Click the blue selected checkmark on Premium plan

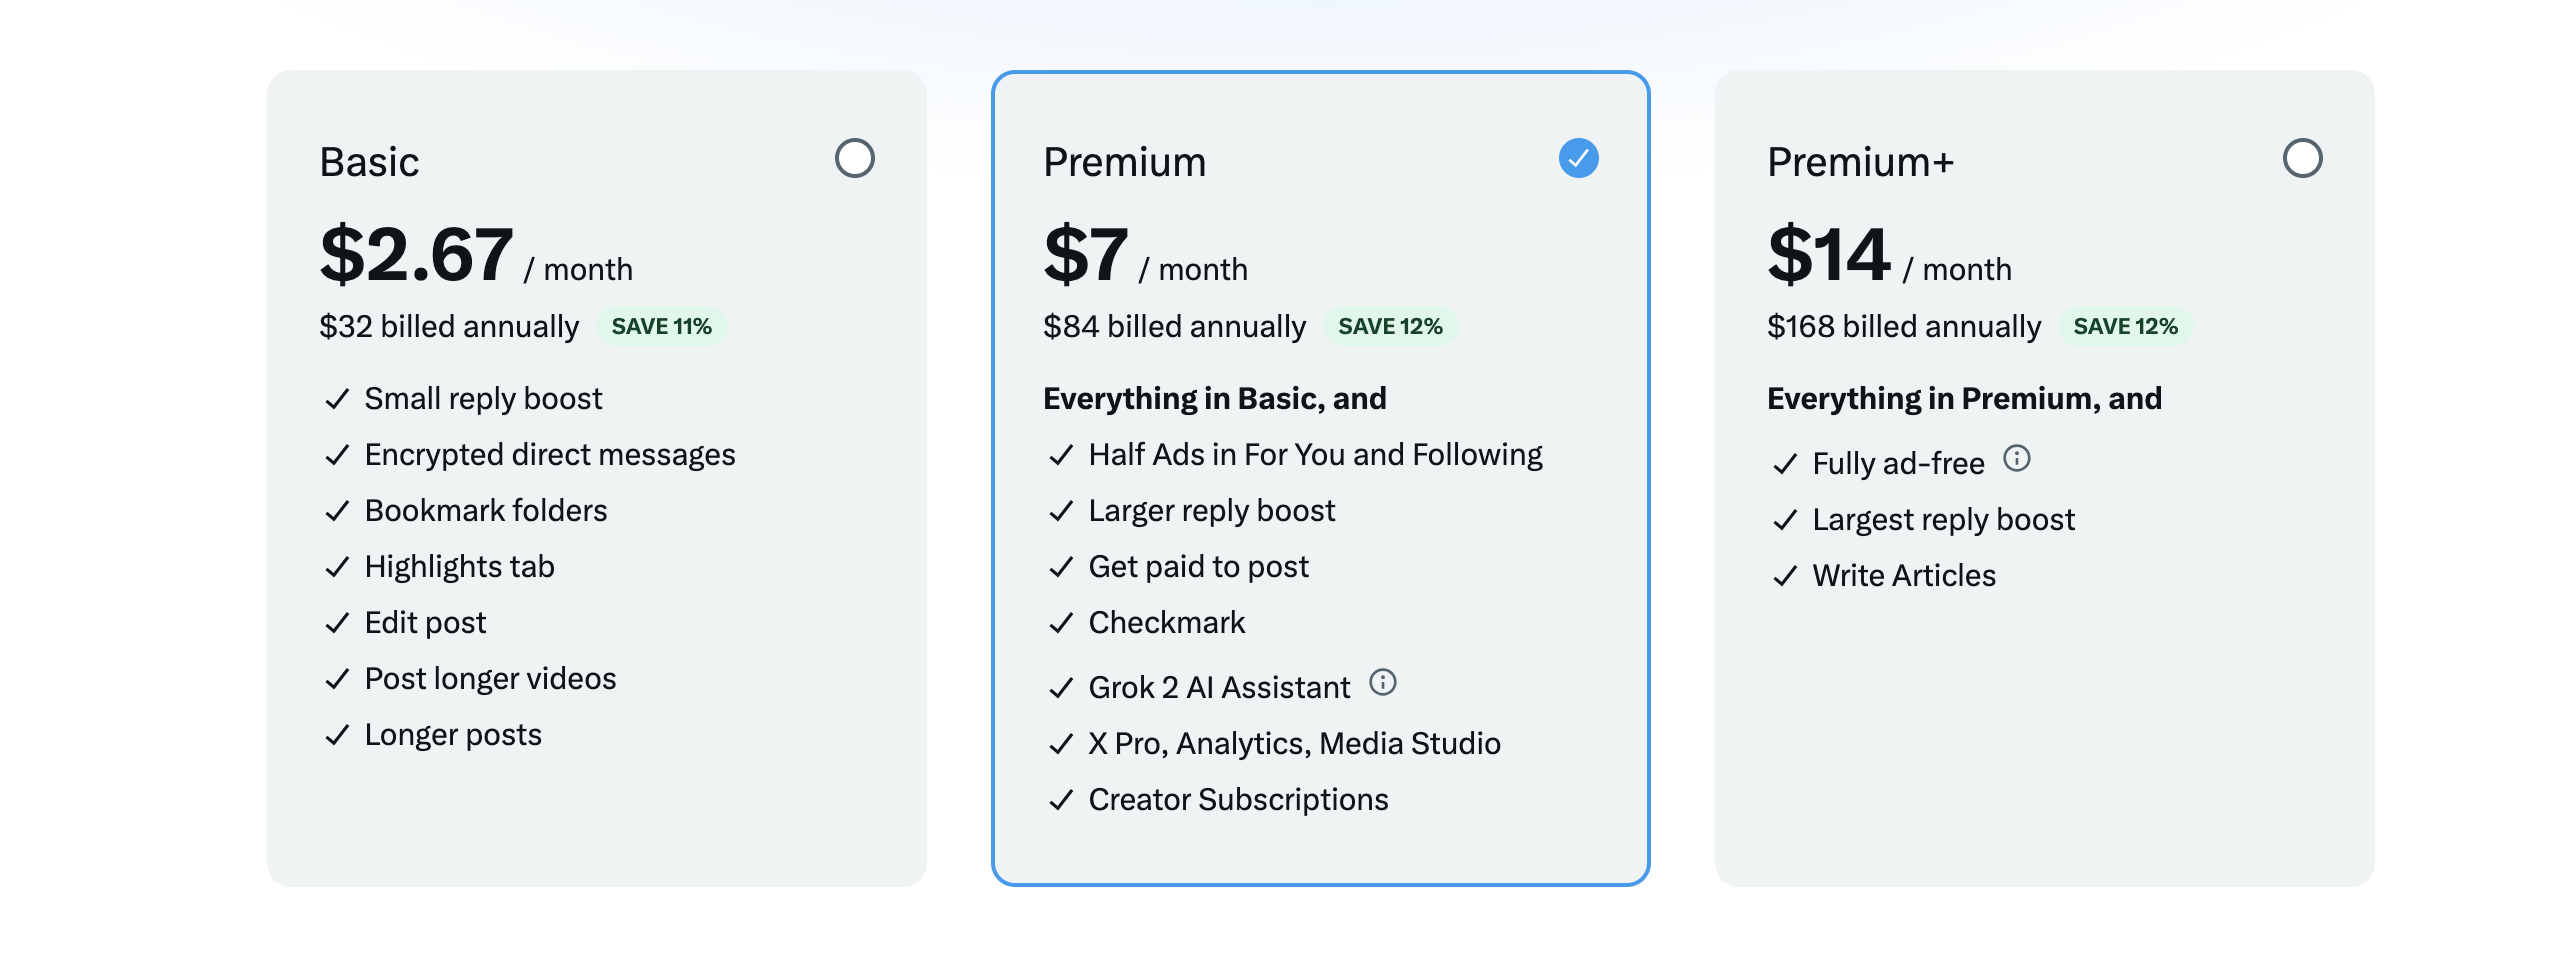point(1578,157)
